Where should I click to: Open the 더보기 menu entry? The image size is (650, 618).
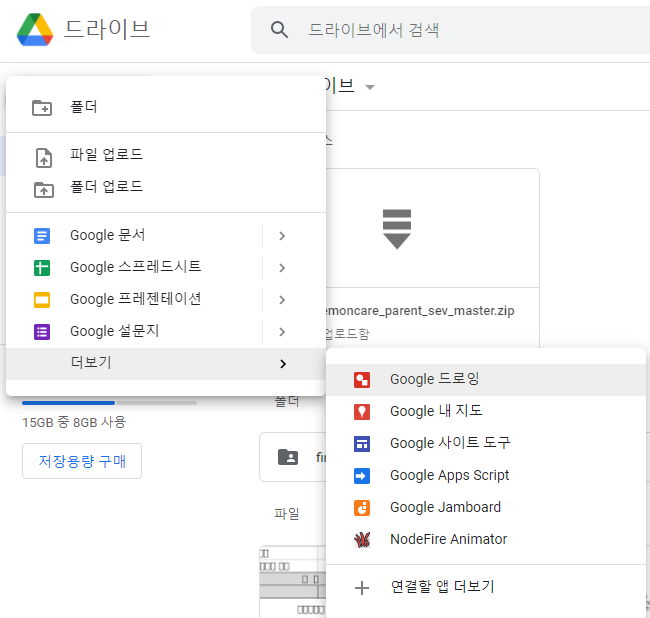point(166,364)
